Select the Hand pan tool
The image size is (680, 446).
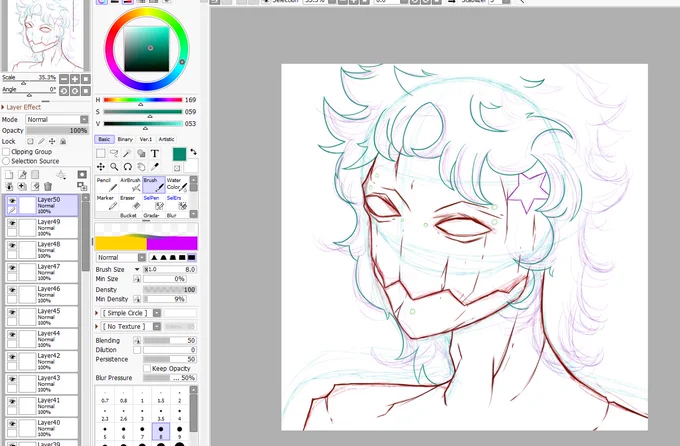[x=141, y=167]
